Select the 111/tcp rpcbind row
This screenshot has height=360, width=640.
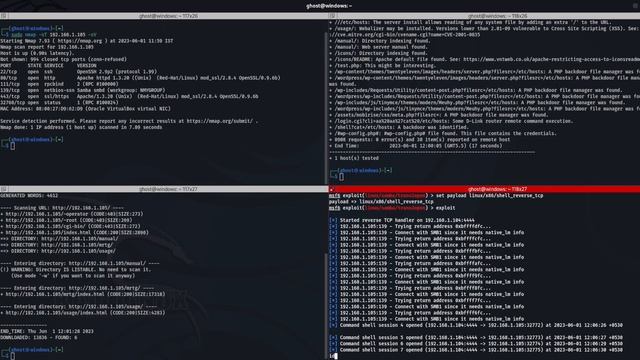point(59,84)
